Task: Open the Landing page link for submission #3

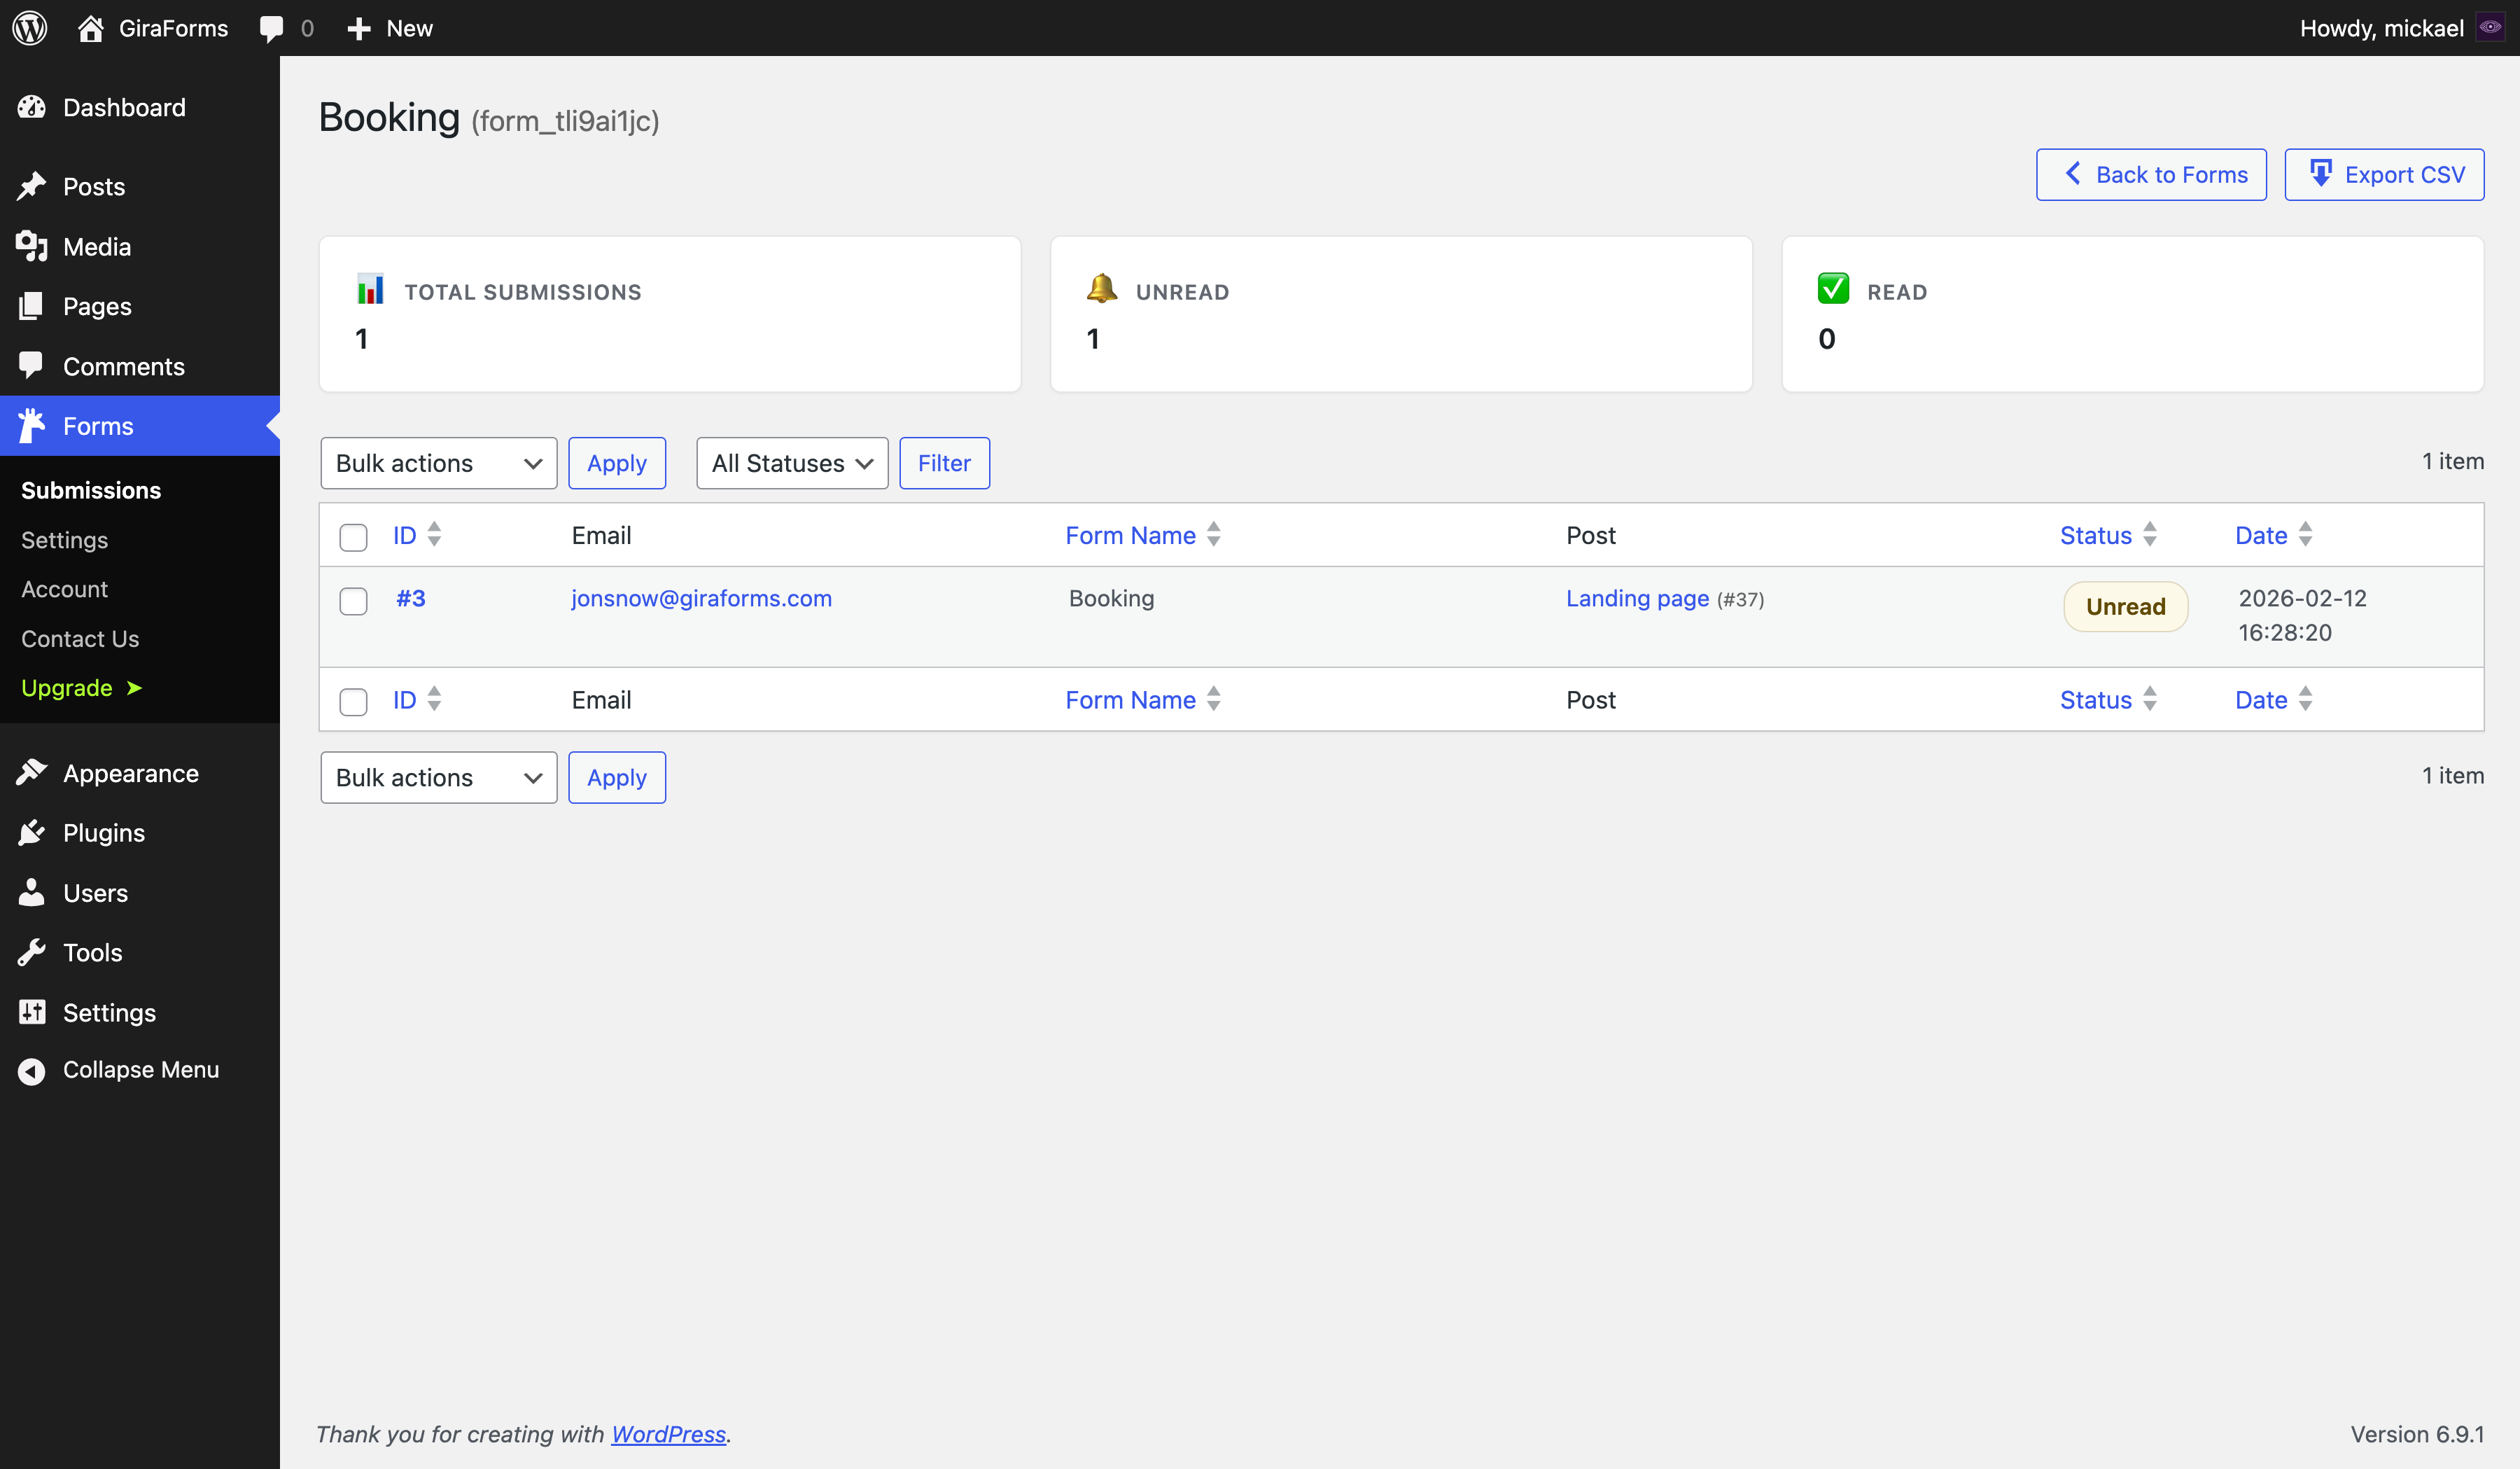Action: tap(1636, 598)
